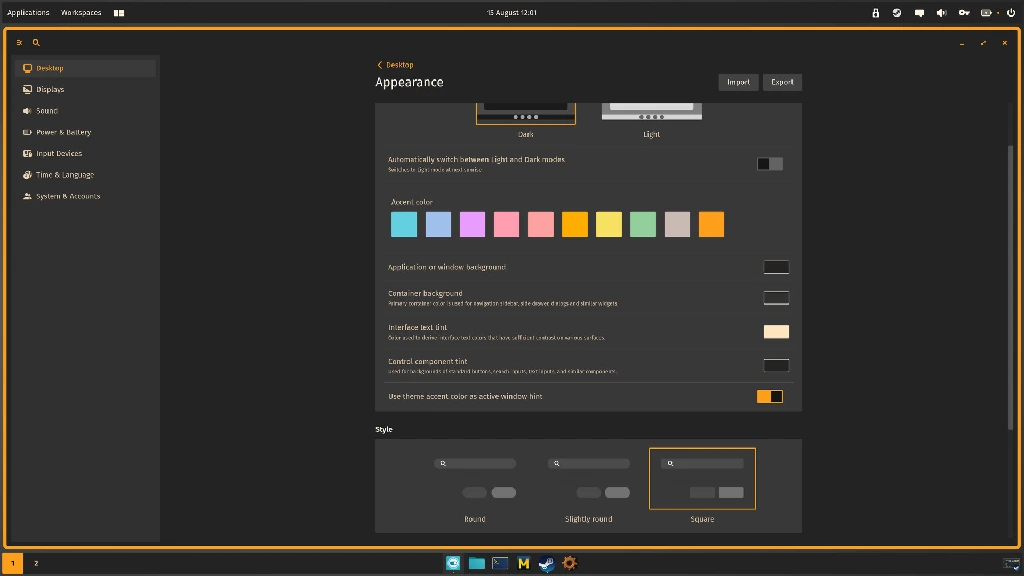Click the Export button
Screen dimensions: 1024x576
click(782, 82)
